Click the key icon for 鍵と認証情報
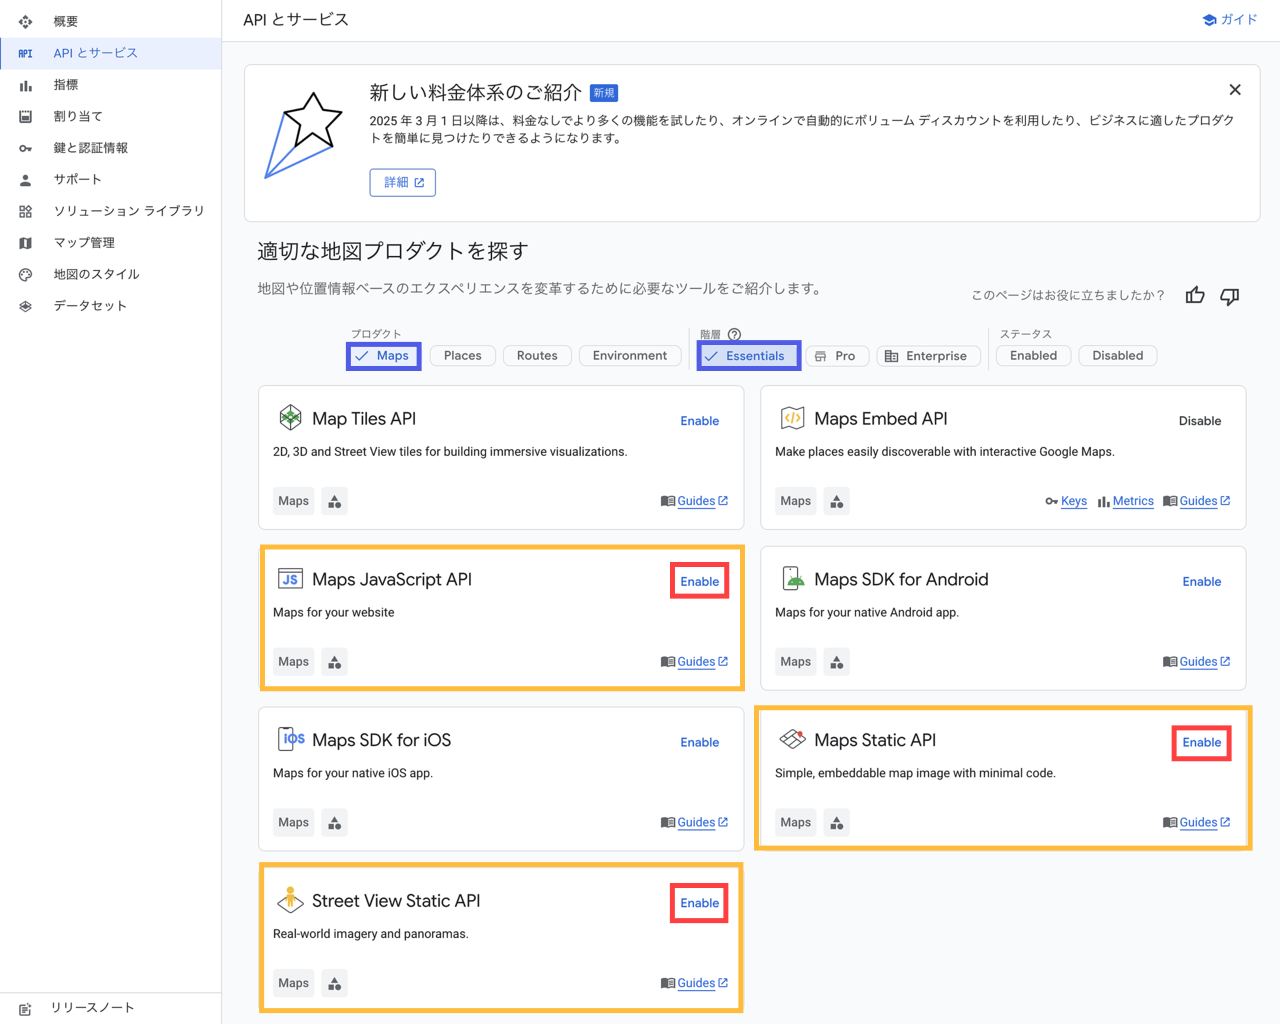Viewport: 1280px width, 1024px height. click(25, 148)
